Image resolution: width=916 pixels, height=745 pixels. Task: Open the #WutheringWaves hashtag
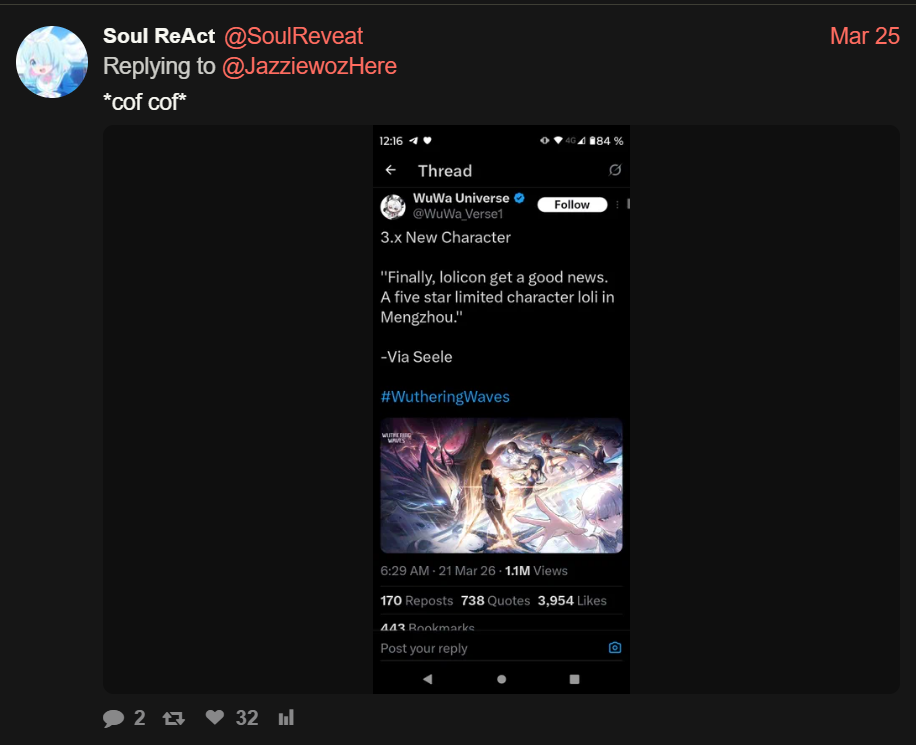coord(445,397)
